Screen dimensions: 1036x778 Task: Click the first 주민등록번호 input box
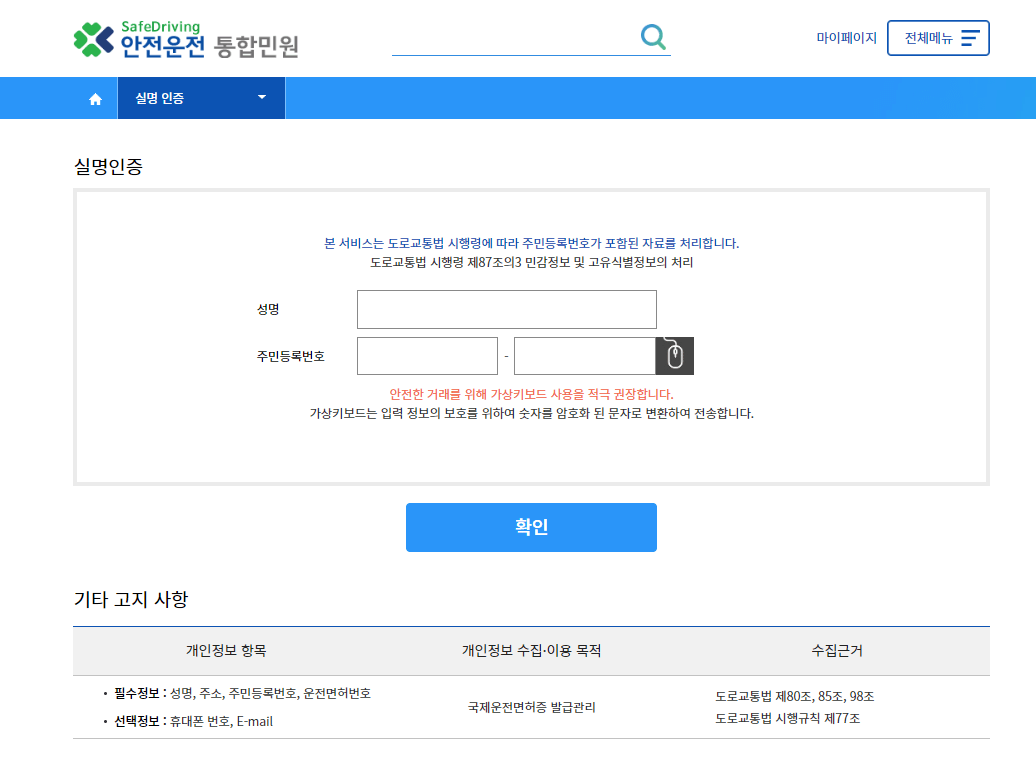(x=427, y=355)
